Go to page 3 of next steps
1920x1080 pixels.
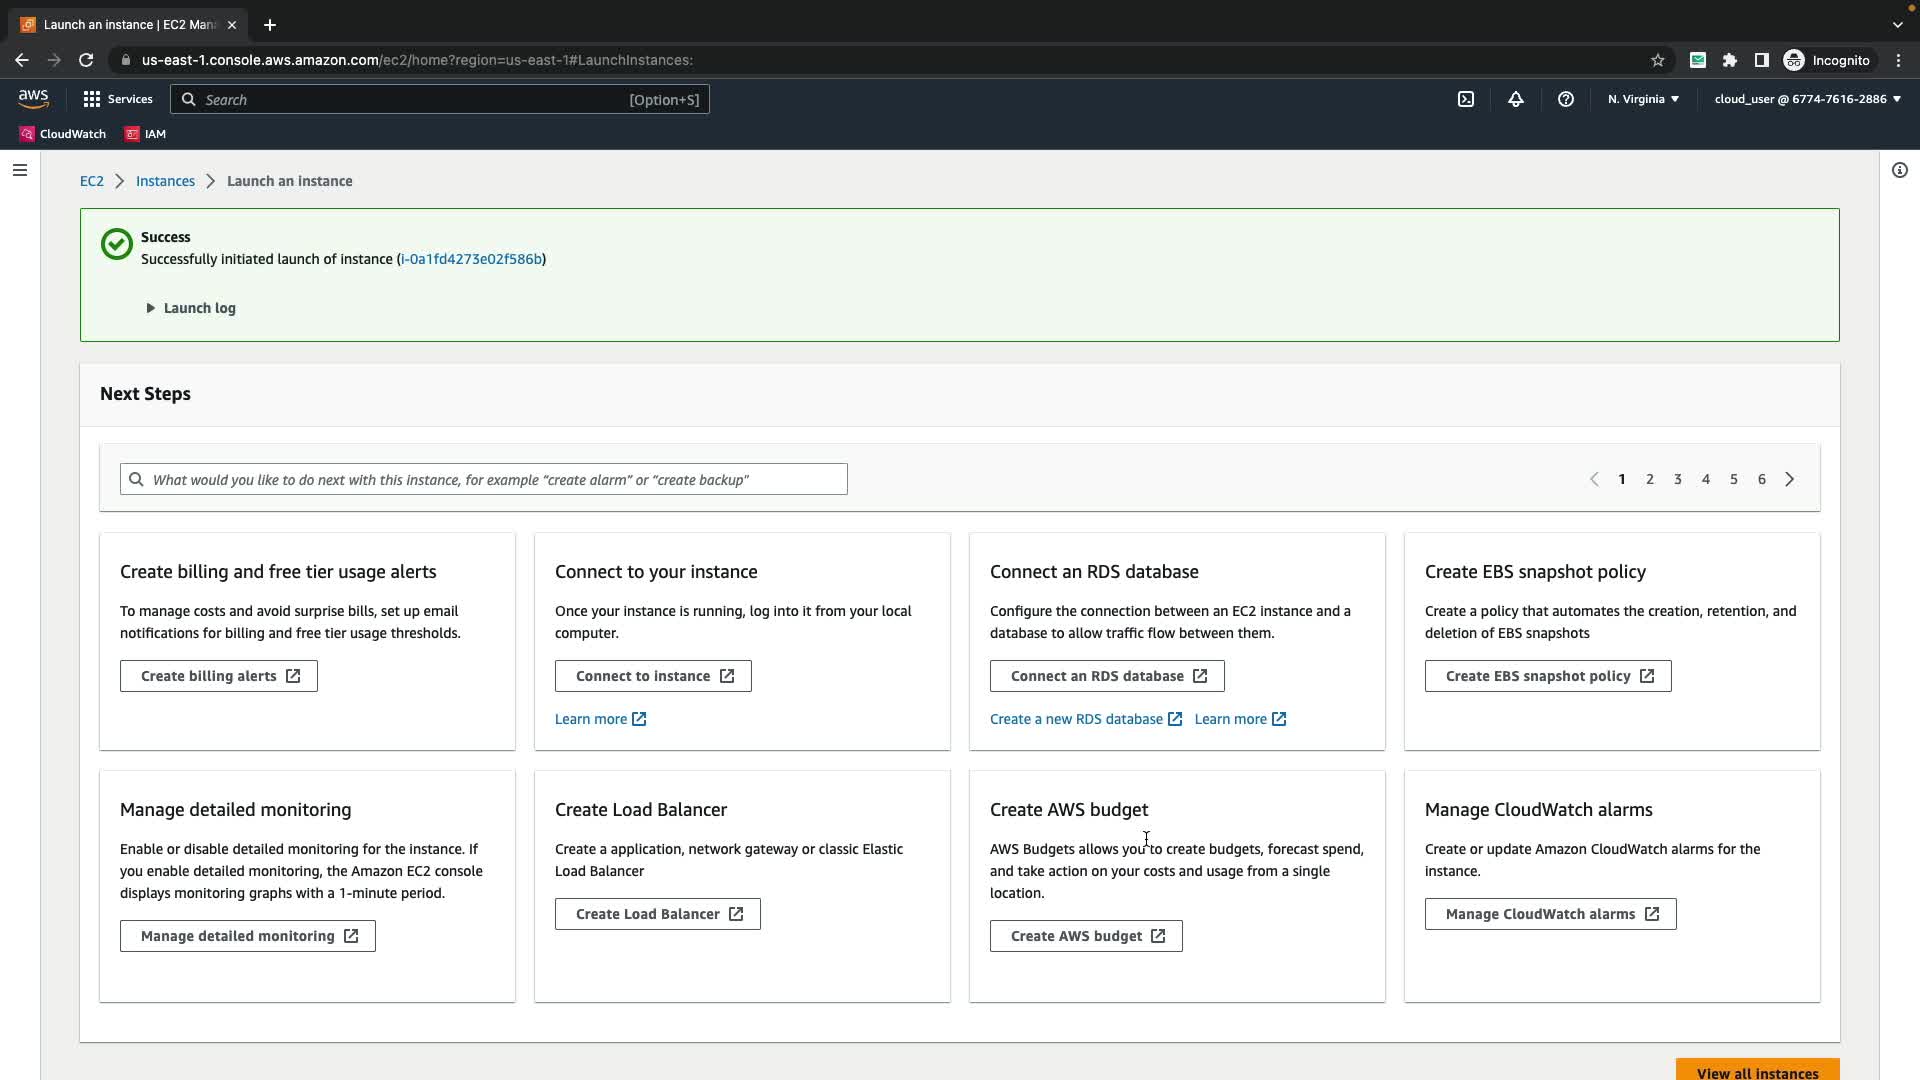click(1678, 479)
